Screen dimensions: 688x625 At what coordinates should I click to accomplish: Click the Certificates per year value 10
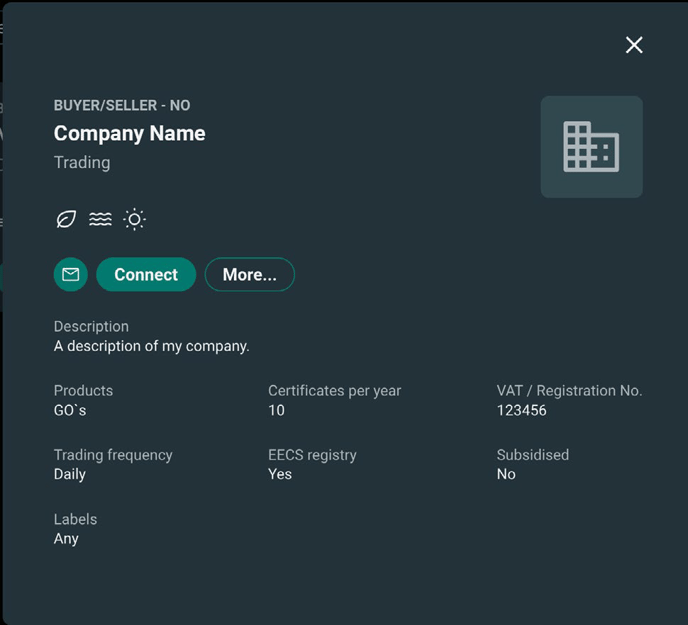tap(276, 410)
